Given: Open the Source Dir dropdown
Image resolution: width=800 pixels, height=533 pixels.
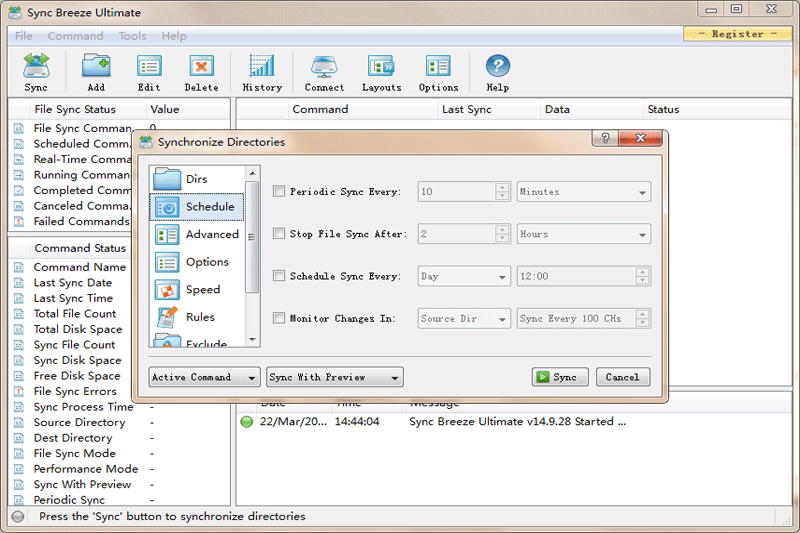Looking at the screenshot, I should 464,319.
